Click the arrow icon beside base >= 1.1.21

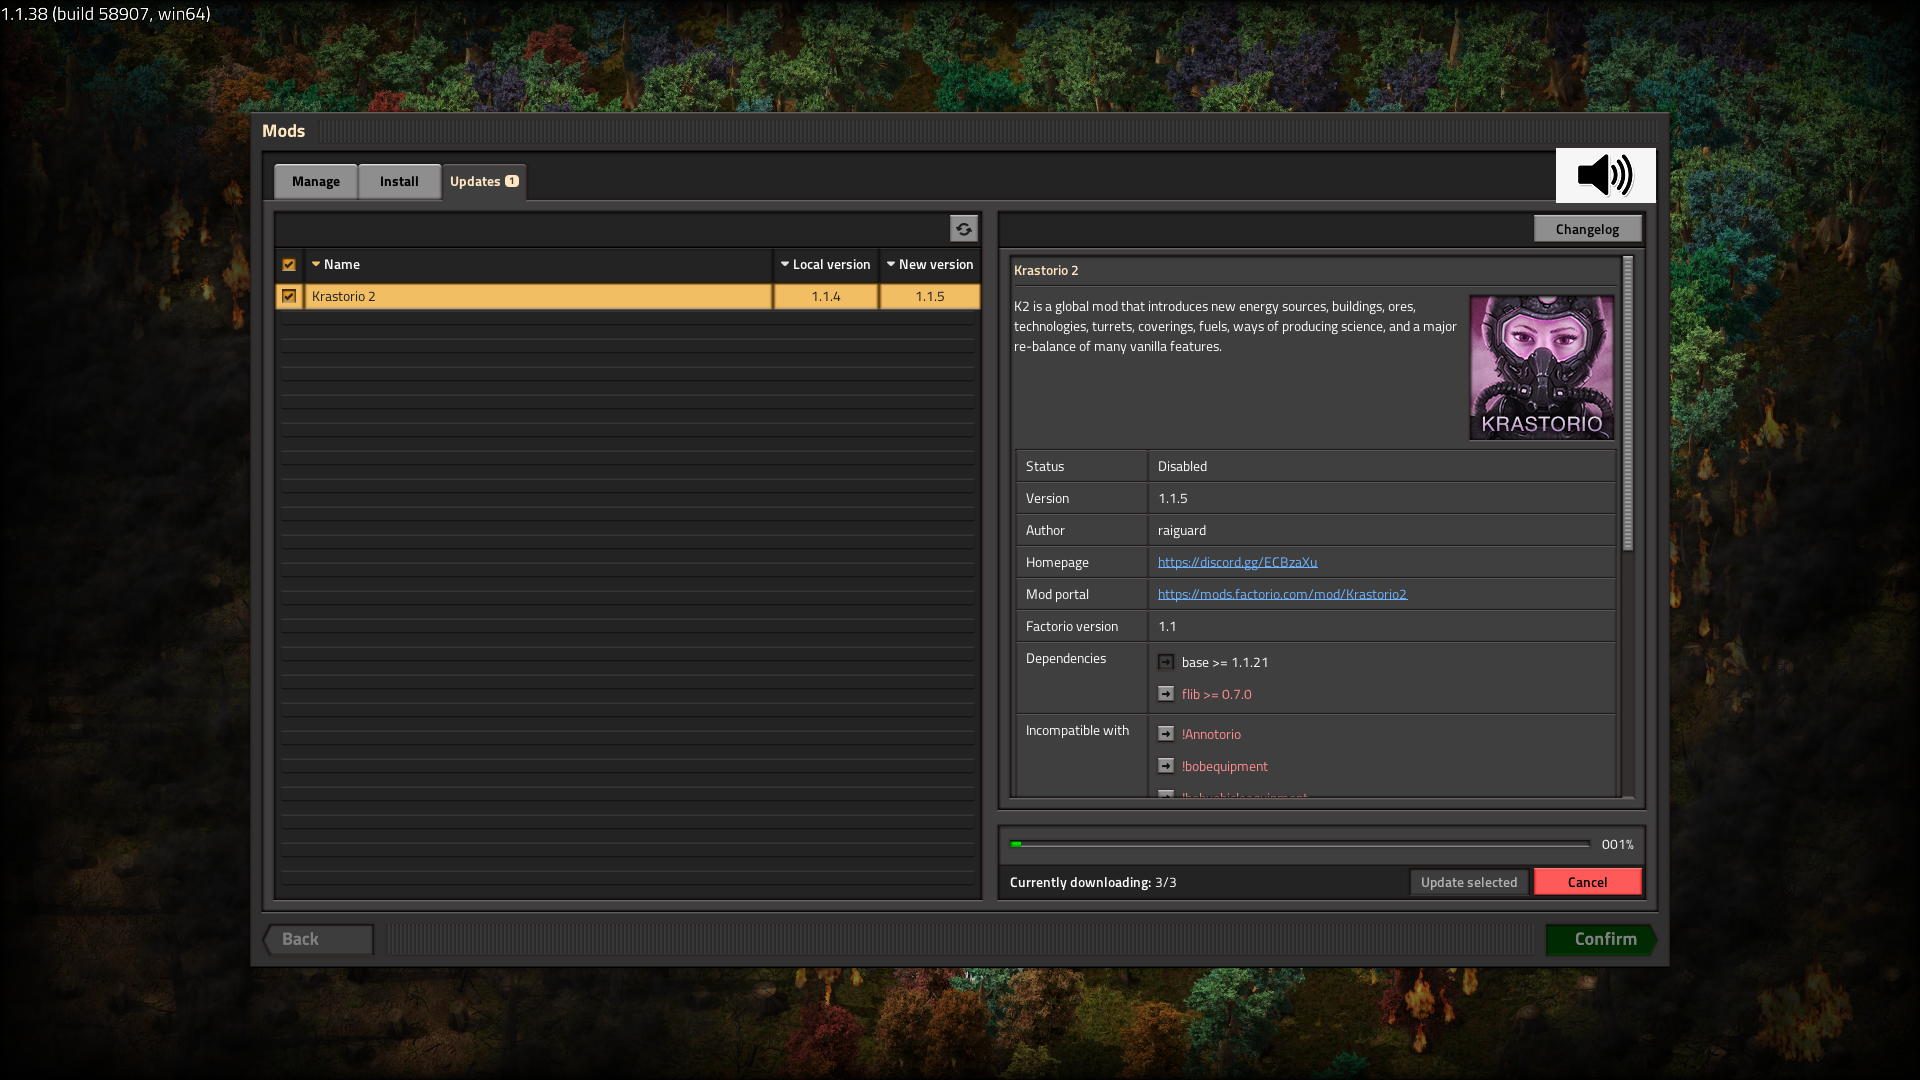pos(1166,661)
